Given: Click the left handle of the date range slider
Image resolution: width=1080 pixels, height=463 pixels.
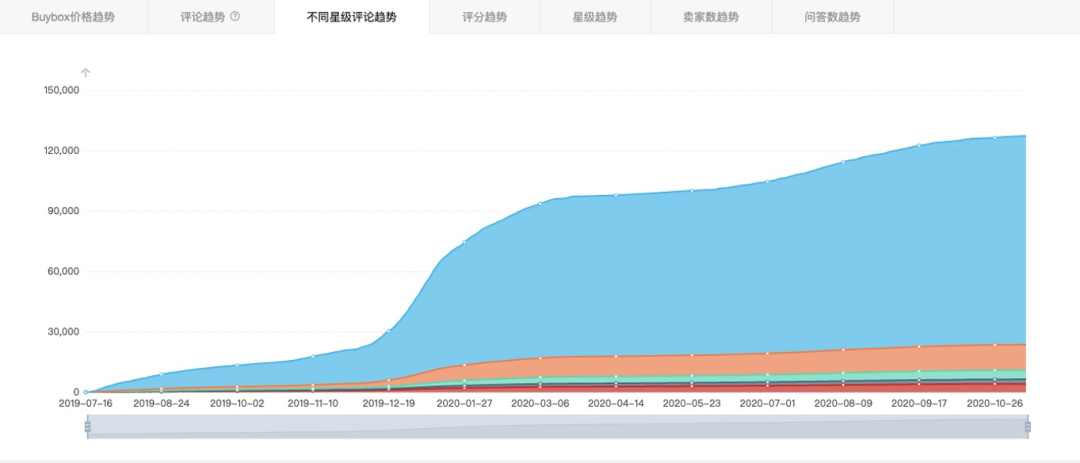Looking at the screenshot, I should [x=87, y=427].
